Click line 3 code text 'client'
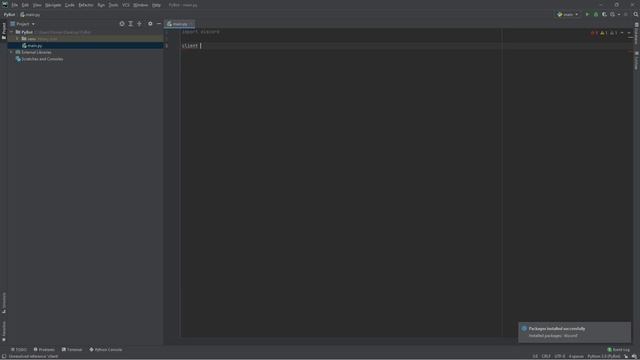Screen dimensions: 640x360 click(x=190, y=46)
